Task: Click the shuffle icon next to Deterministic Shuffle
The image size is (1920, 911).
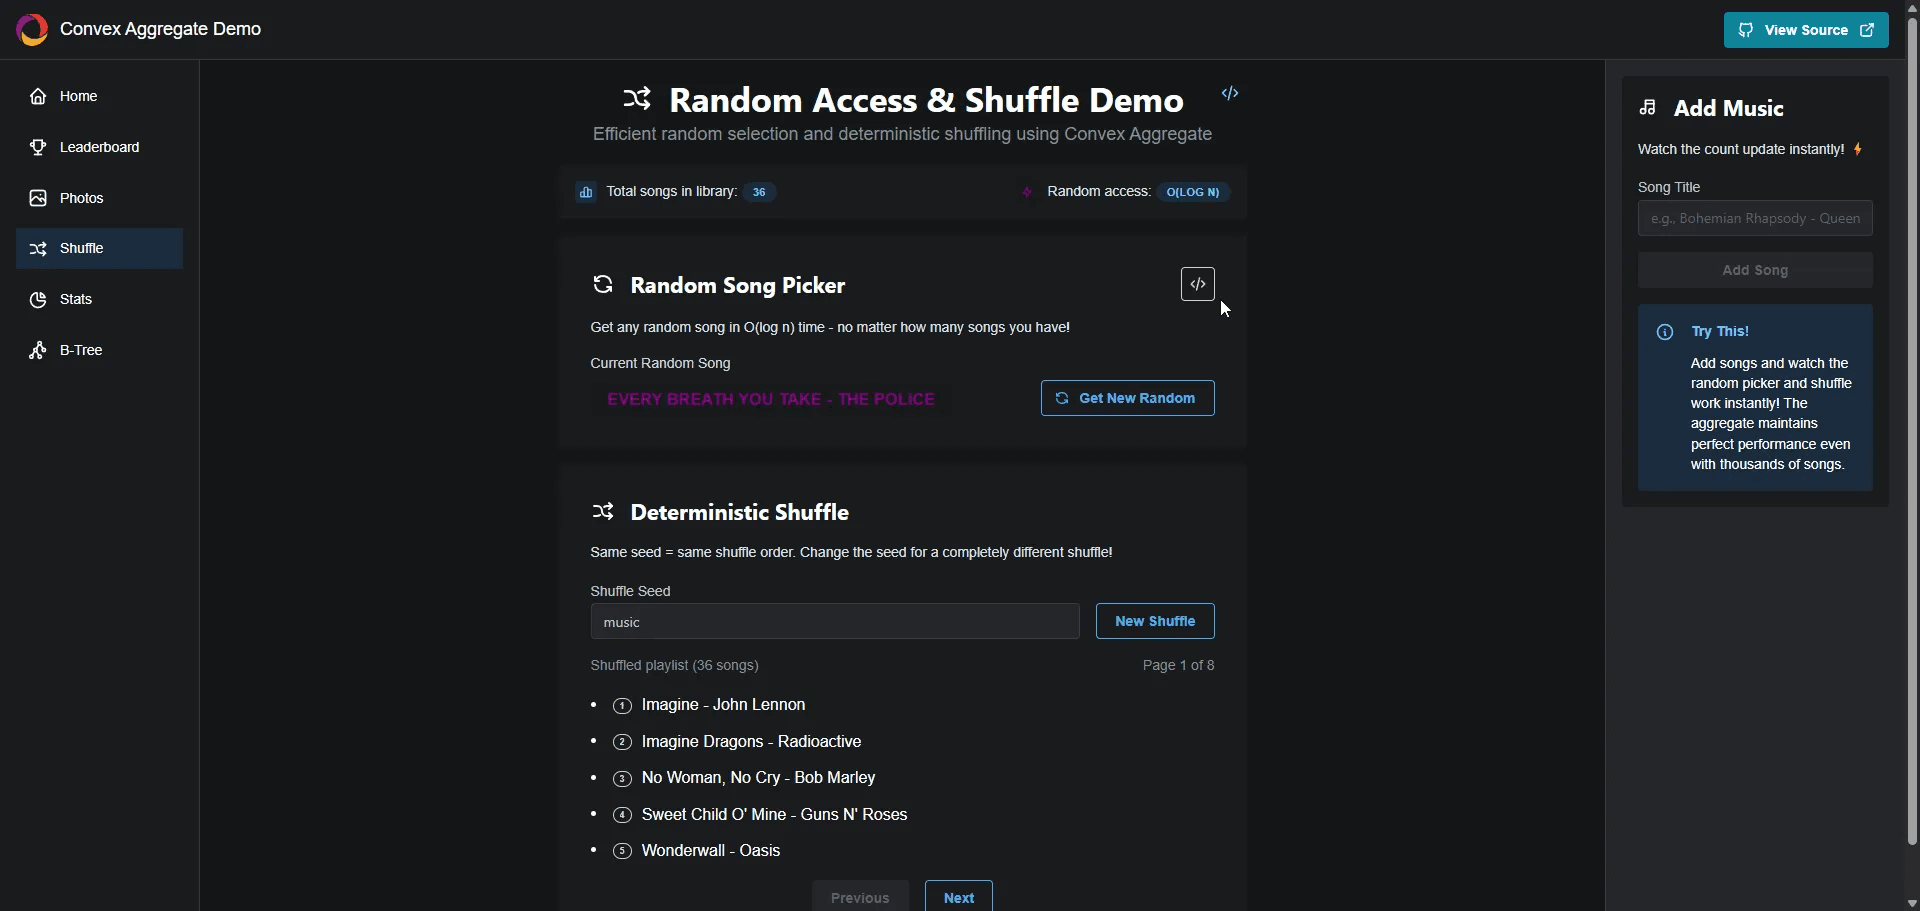Action: pos(603,512)
